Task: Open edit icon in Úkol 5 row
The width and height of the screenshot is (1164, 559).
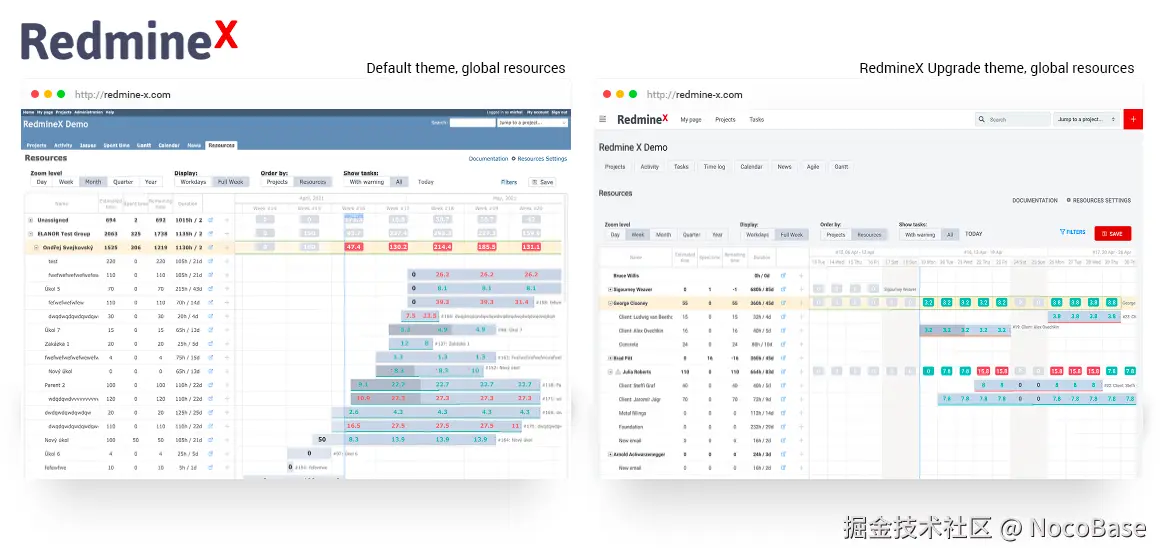Action: (x=210, y=288)
